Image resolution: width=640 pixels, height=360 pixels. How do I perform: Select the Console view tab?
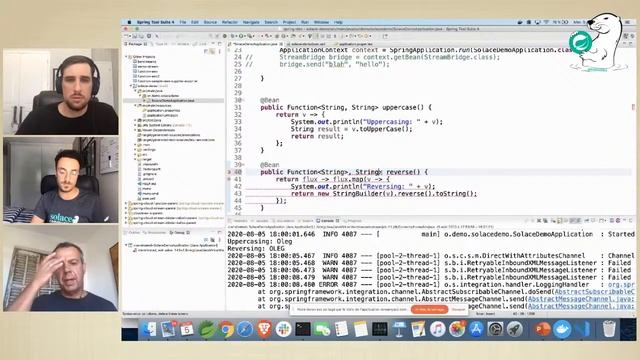(327, 221)
